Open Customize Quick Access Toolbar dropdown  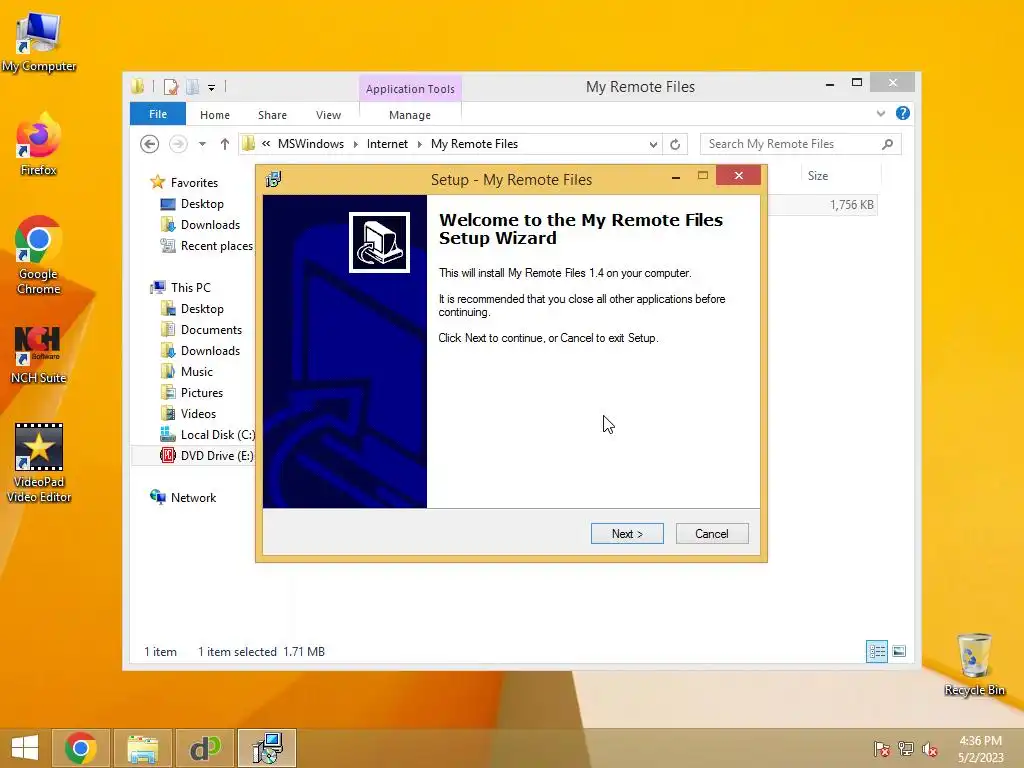[212, 88]
